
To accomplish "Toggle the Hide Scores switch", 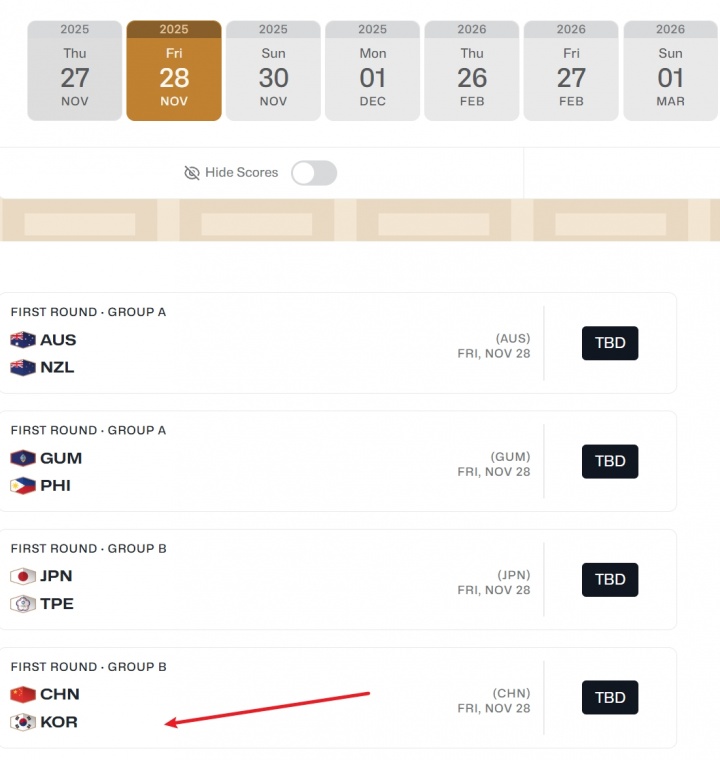I will tap(314, 173).
